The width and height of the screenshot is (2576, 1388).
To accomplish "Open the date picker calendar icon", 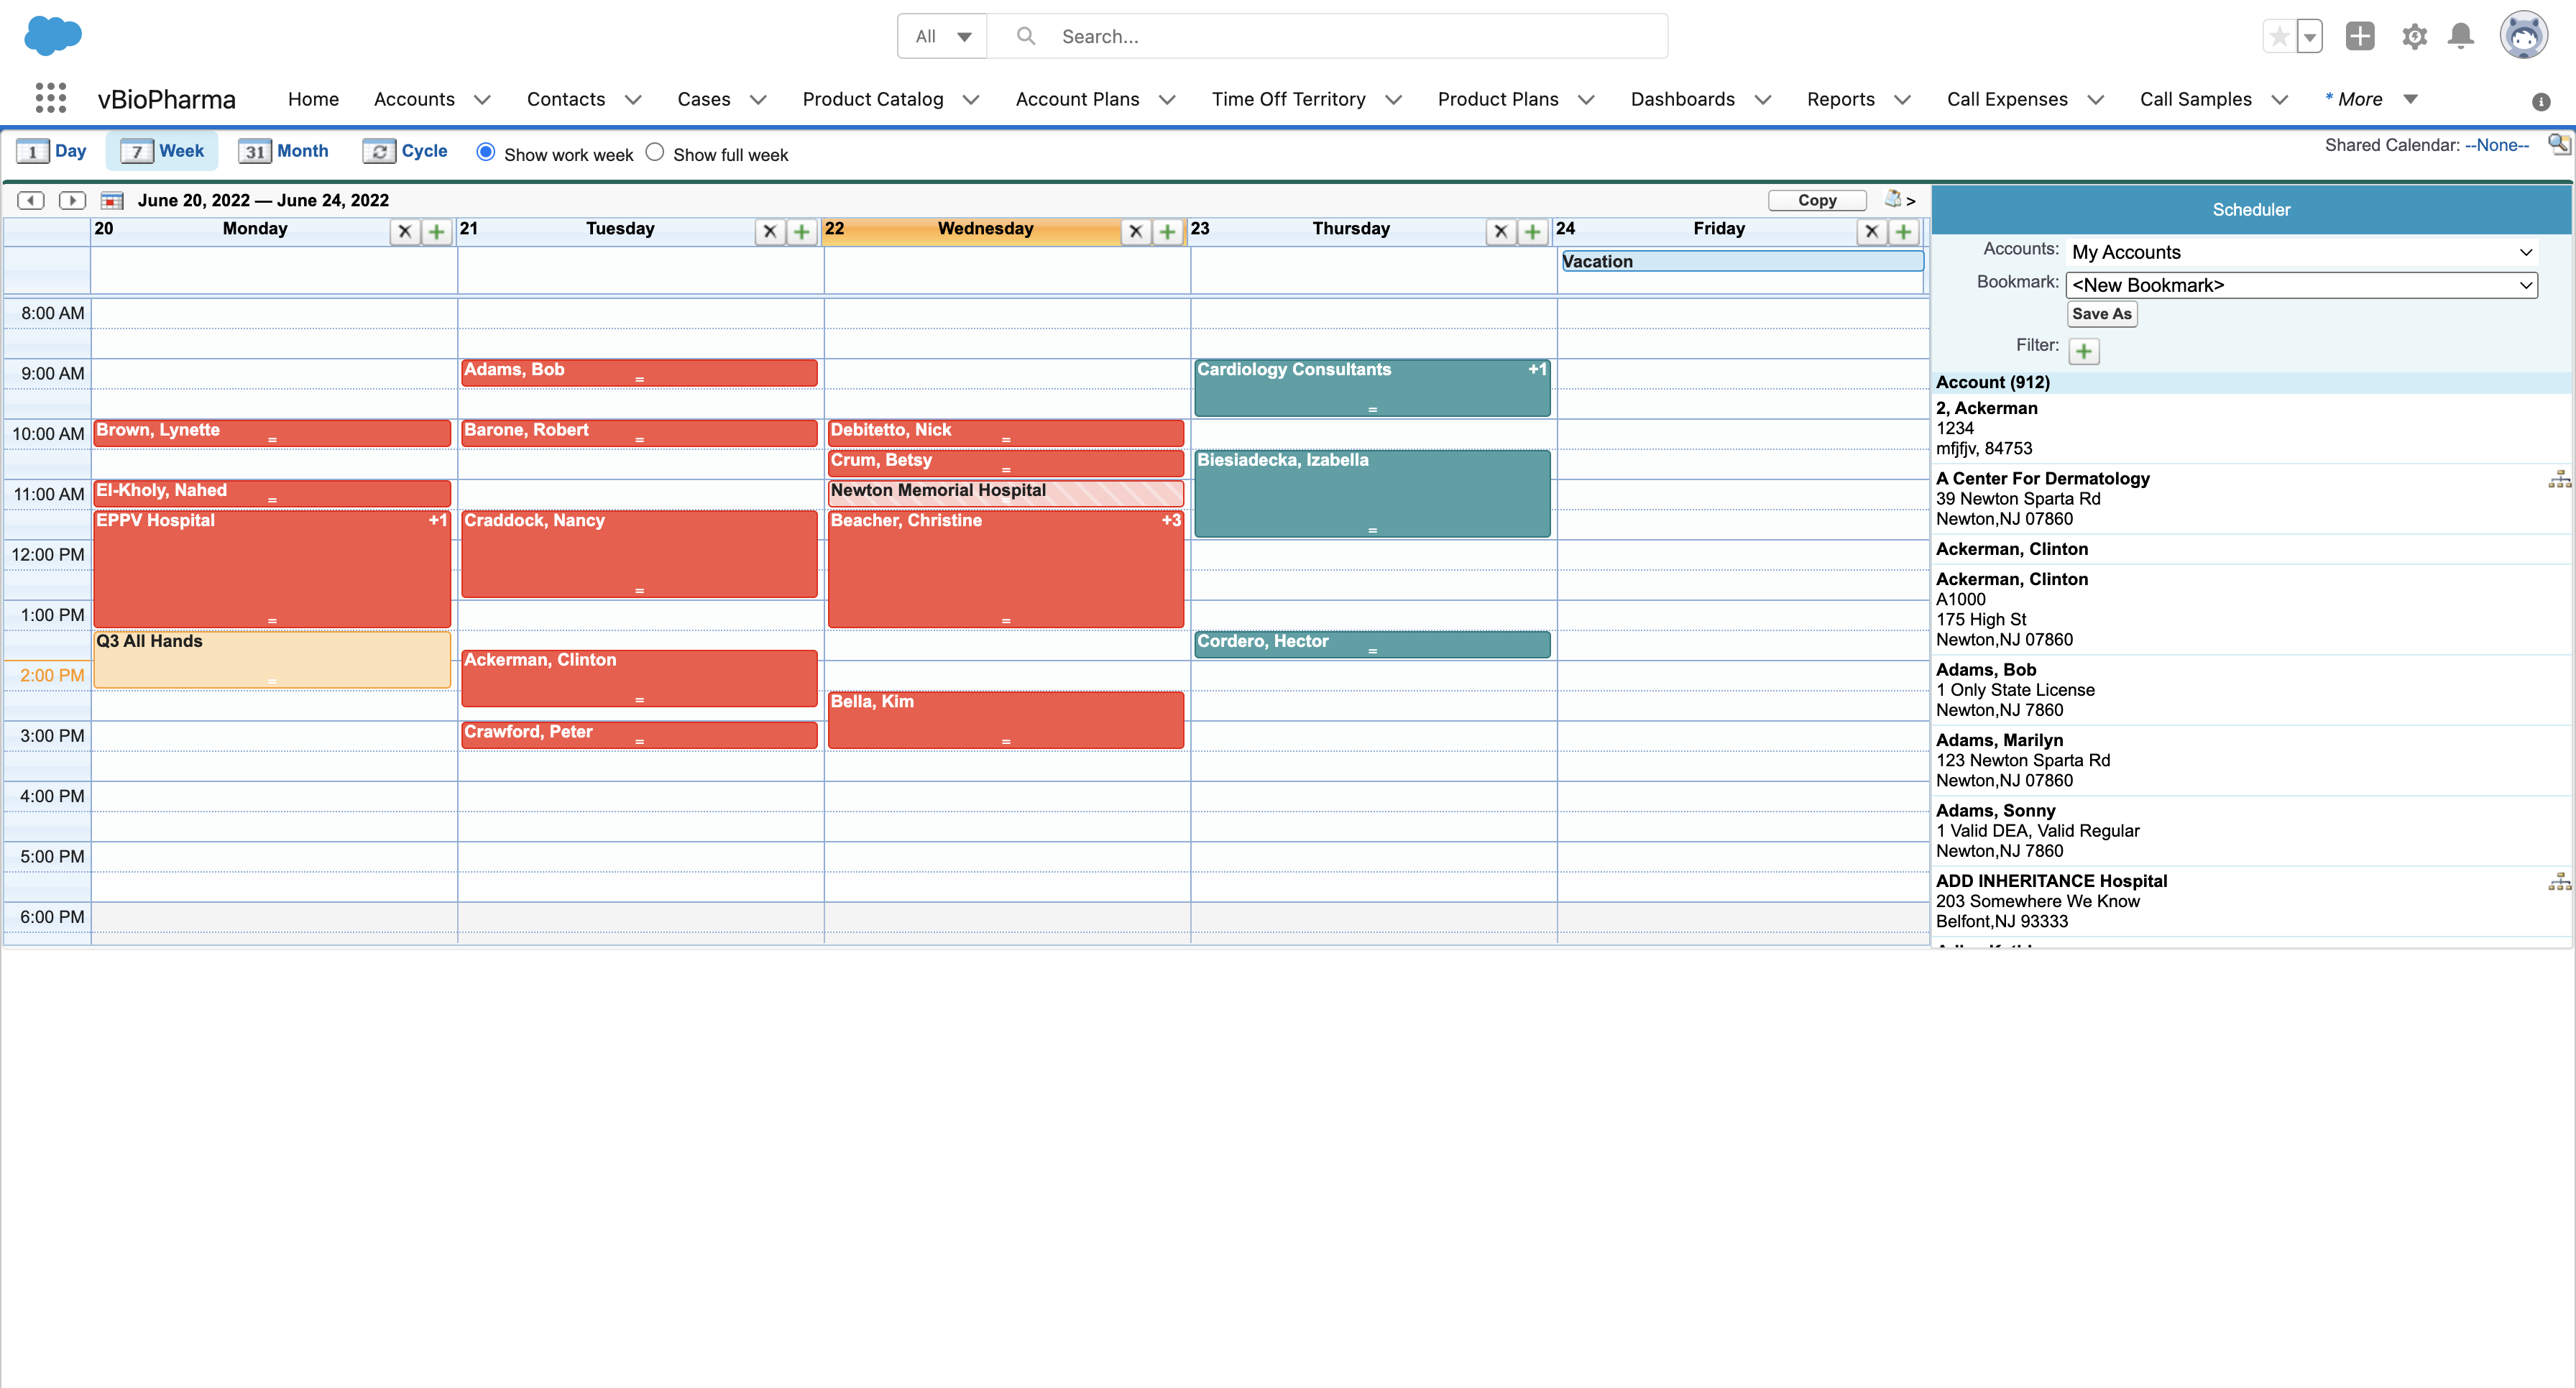I will coord(112,200).
